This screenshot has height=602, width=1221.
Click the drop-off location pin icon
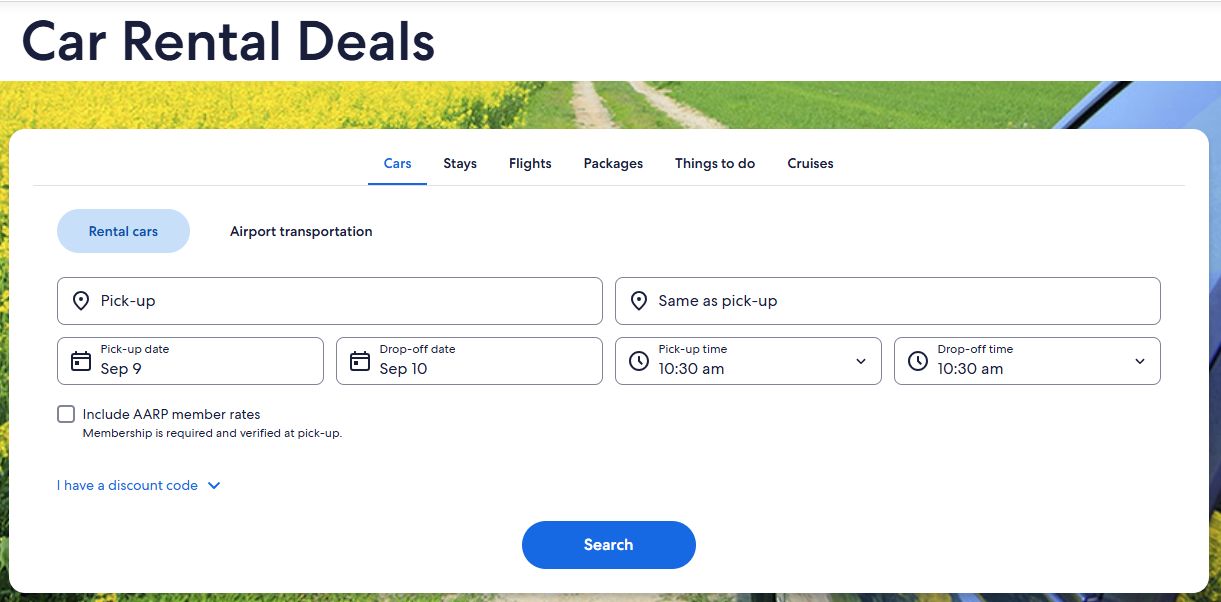[x=639, y=301]
